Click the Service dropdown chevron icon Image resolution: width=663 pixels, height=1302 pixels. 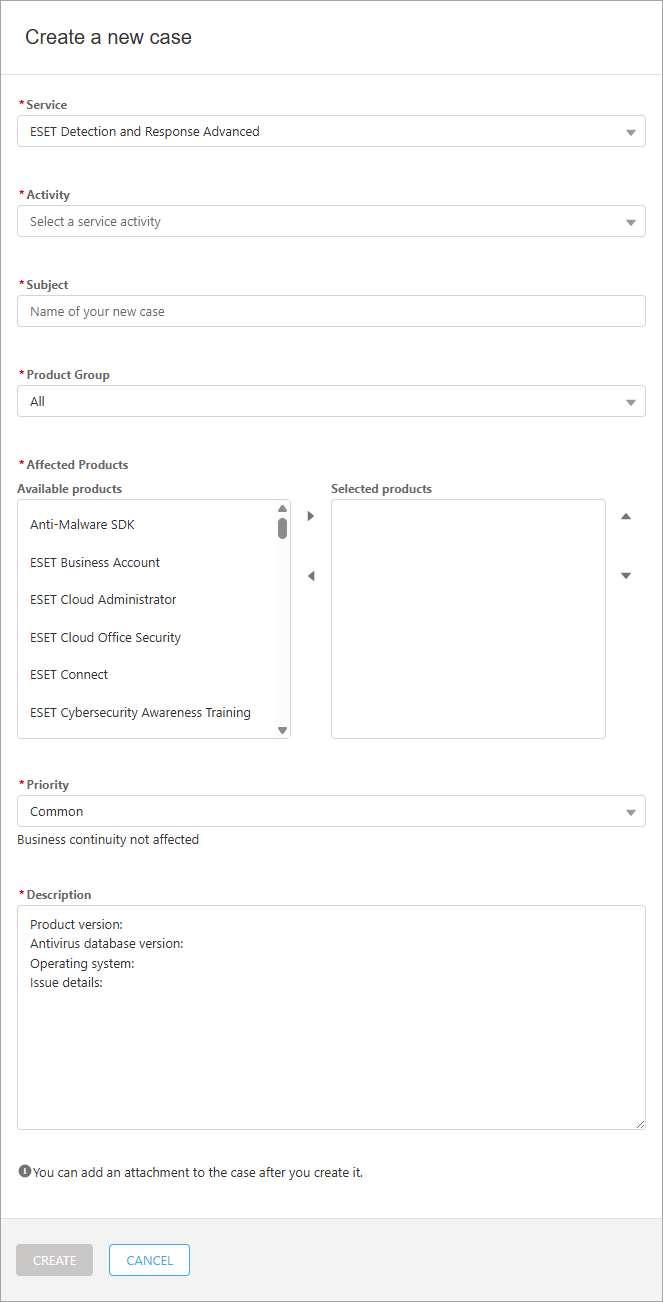(631, 131)
